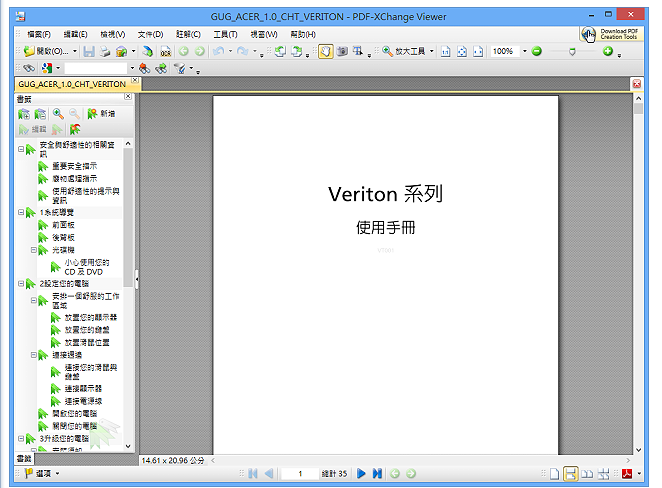Viewport: 662px width, 488px height.
Task: Open the 檔案(F) menu
Action: point(39,35)
